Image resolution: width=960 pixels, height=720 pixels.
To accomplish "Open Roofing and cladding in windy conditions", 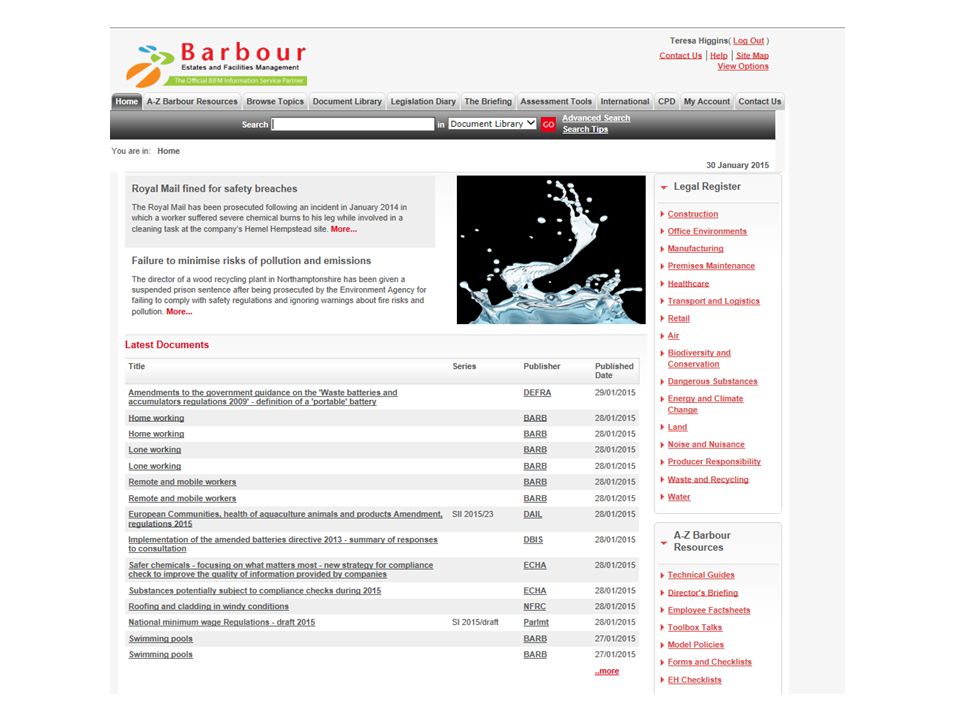I will [208, 607].
